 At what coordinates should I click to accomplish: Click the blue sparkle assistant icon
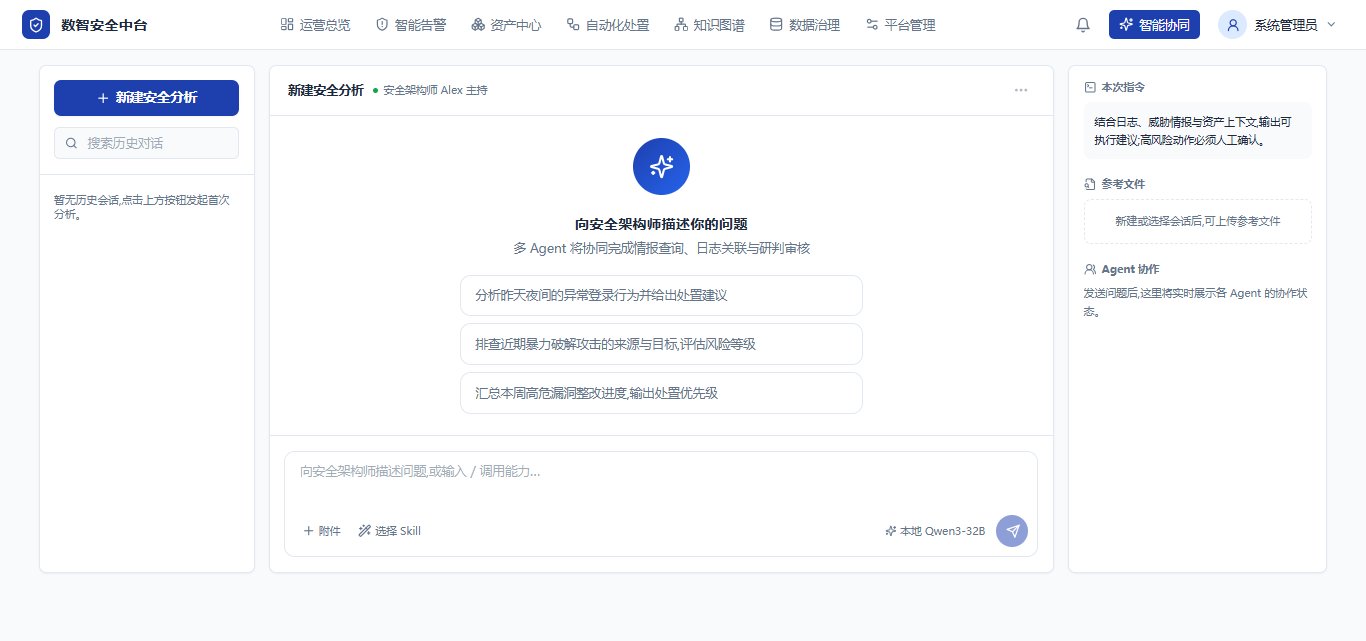coord(661,166)
